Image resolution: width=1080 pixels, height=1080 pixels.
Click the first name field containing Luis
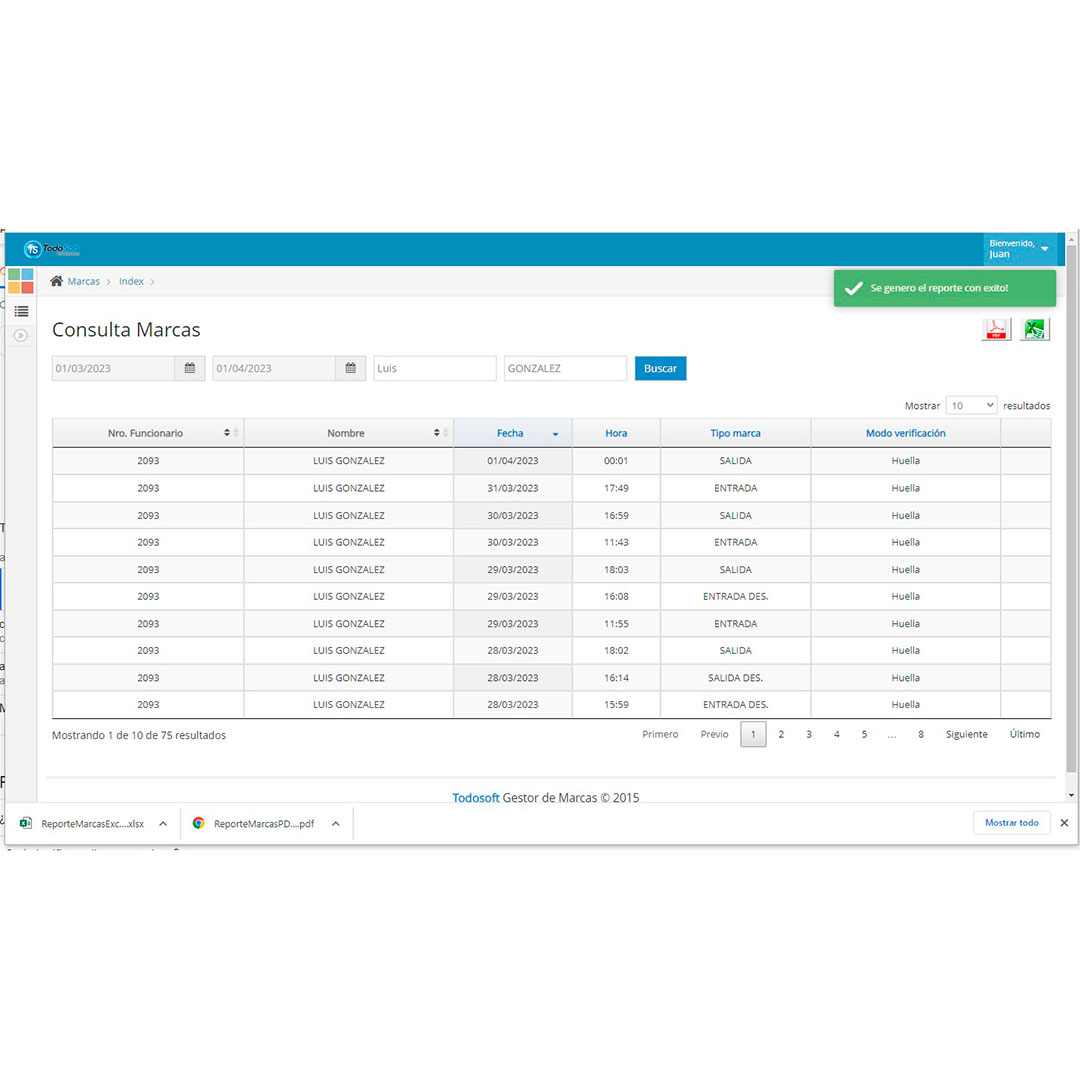click(435, 368)
